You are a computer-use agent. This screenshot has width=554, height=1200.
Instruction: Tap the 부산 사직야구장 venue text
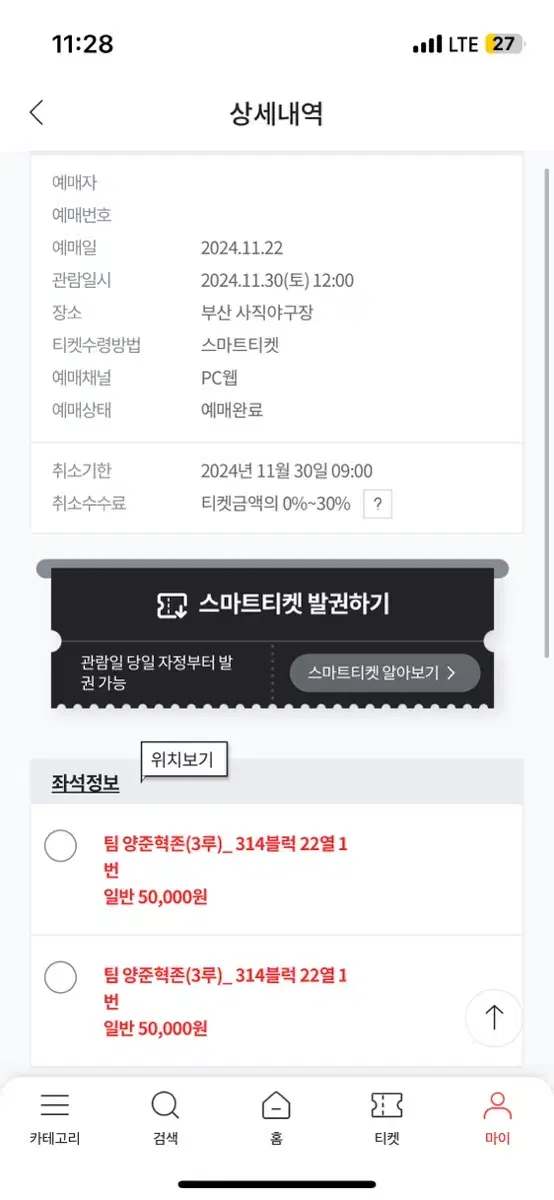click(x=257, y=313)
